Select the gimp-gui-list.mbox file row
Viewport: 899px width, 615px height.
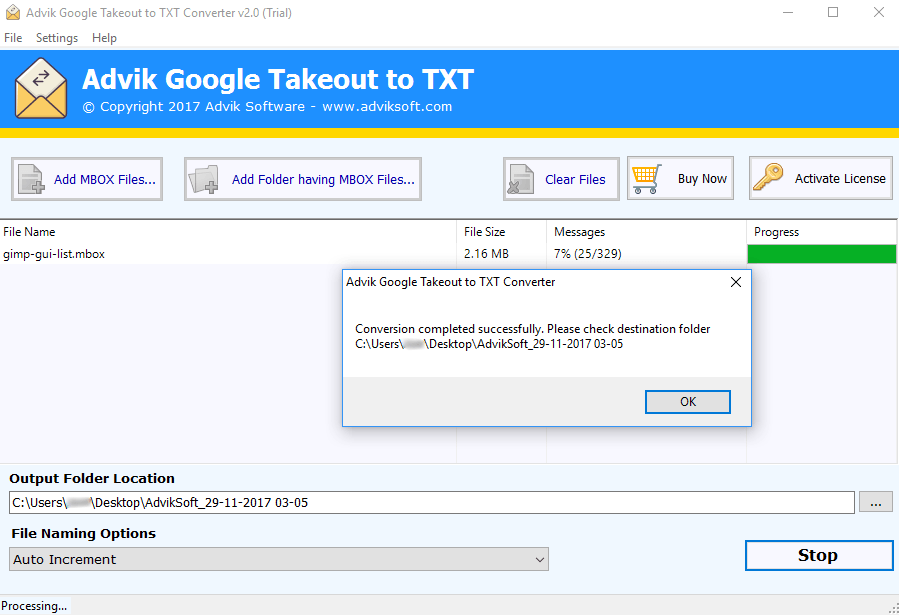[448, 254]
